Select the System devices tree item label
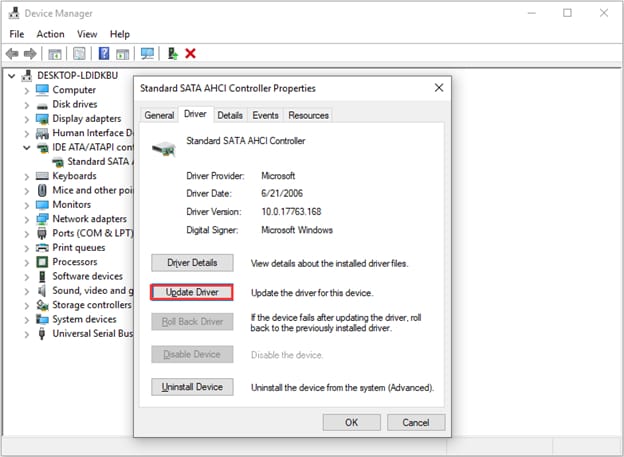 [84, 319]
